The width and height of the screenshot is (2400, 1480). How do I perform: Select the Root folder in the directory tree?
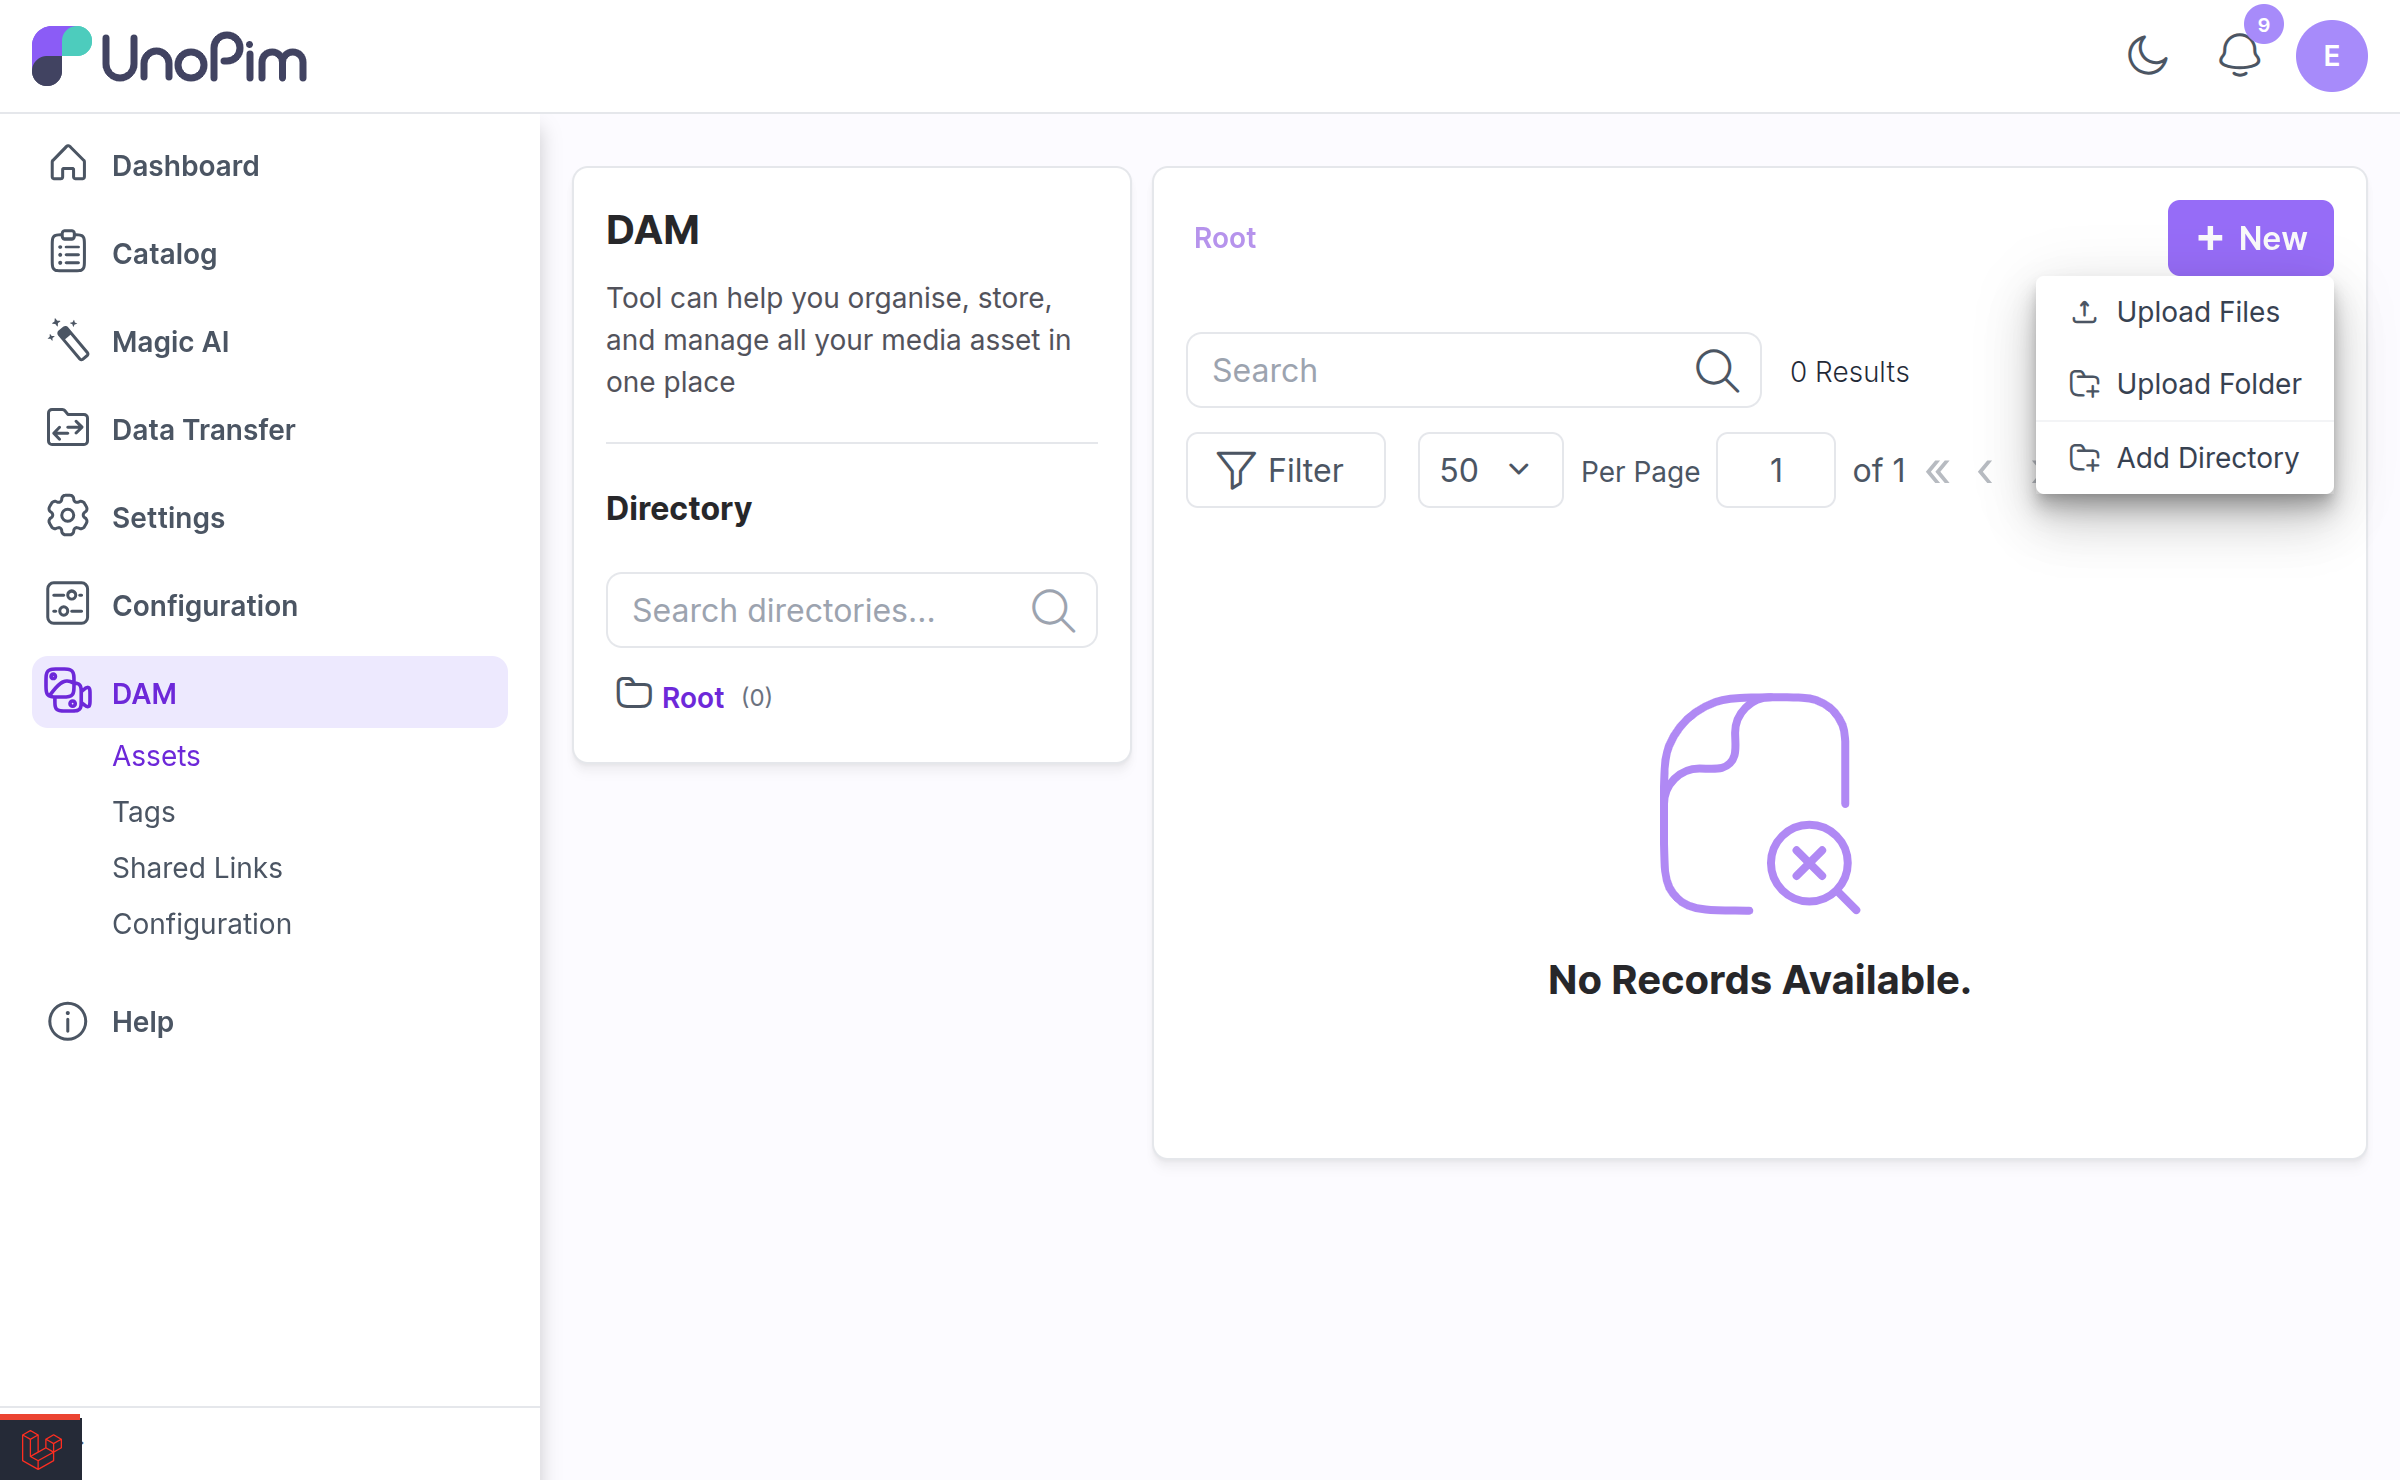693,697
